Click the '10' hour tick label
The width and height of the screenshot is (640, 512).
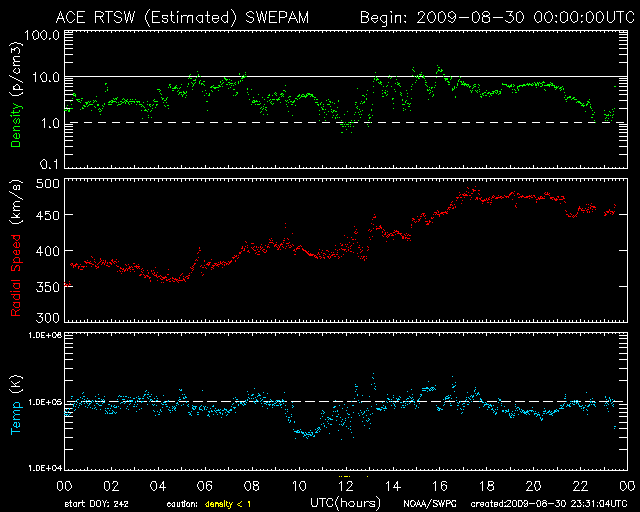(299, 486)
